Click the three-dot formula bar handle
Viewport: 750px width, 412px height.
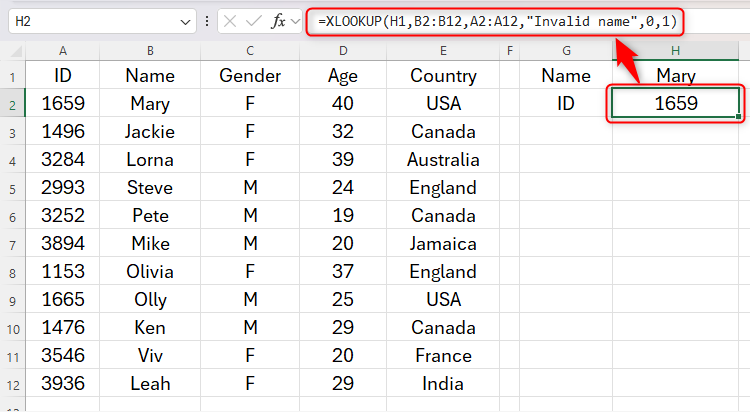[207, 22]
